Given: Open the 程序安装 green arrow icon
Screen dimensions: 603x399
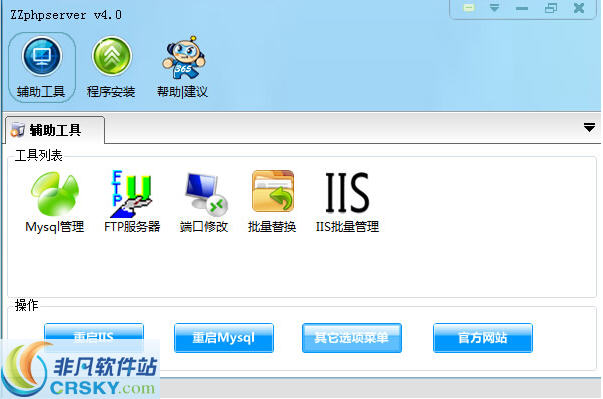Looking at the screenshot, I should click(x=112, y=57).
